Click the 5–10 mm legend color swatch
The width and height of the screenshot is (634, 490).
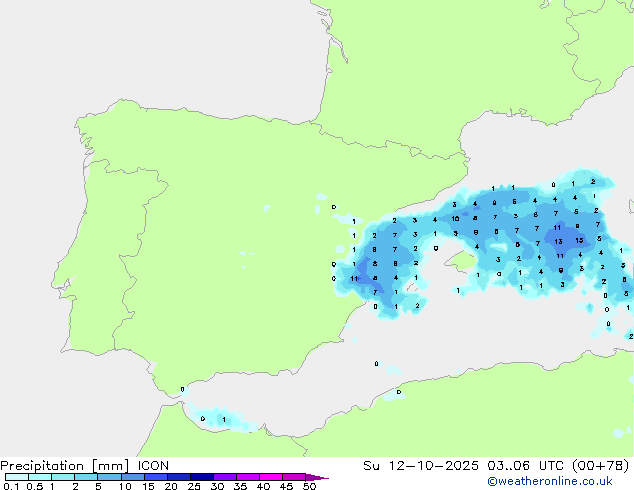(110, 477)
